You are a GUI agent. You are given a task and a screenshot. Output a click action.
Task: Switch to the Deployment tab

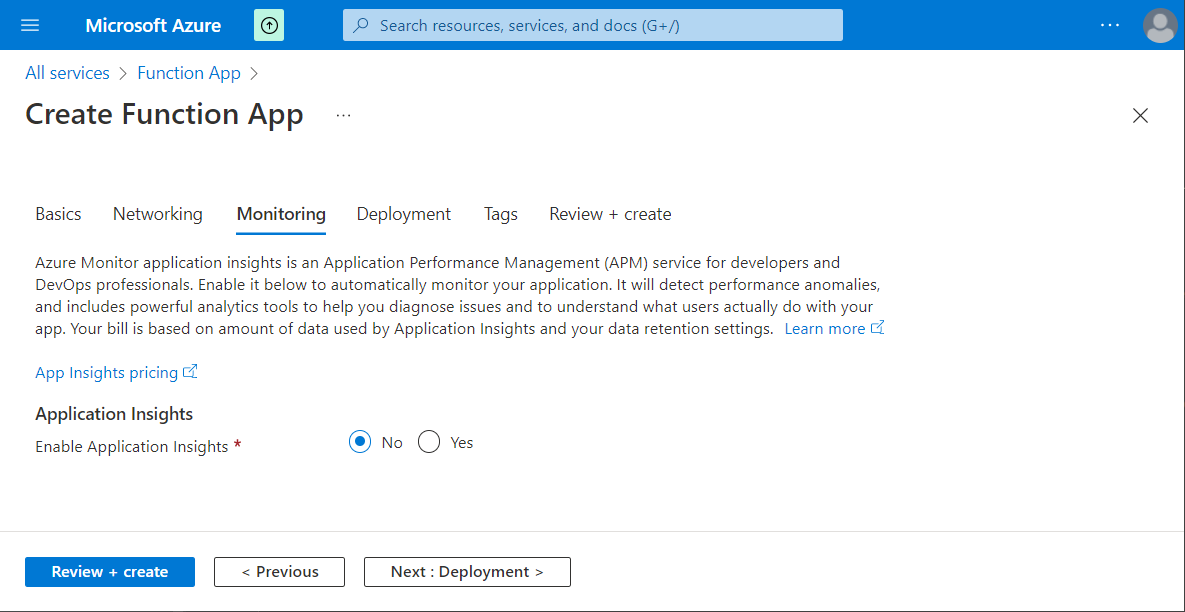point(404,215)
